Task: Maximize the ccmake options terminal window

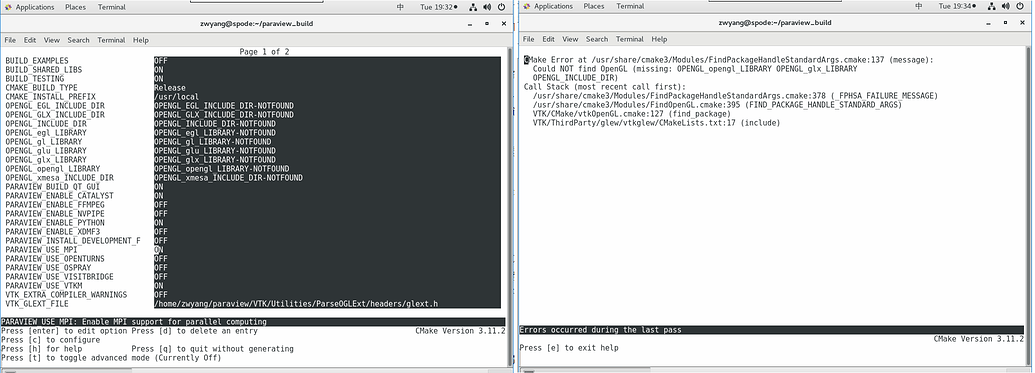Action: tap(486, 23)
